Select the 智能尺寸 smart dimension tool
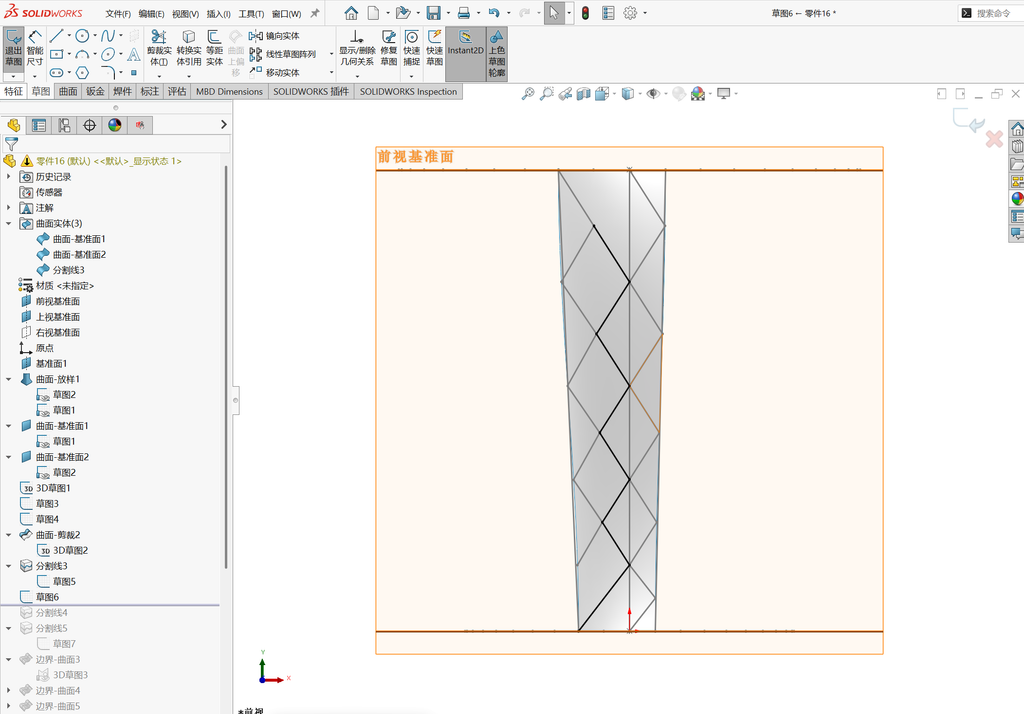The width and height of the screenshot is (1024, 714). click(x=35, y=48)
